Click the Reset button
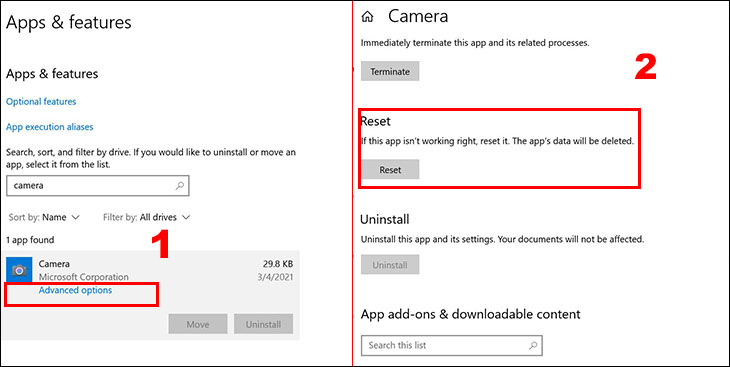 click(390, 170)
